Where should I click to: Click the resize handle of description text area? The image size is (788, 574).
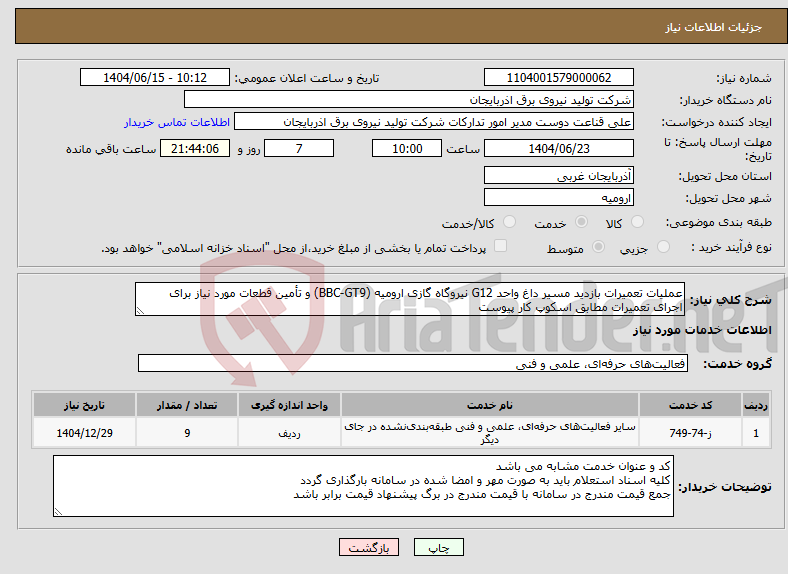coord(140,311)
